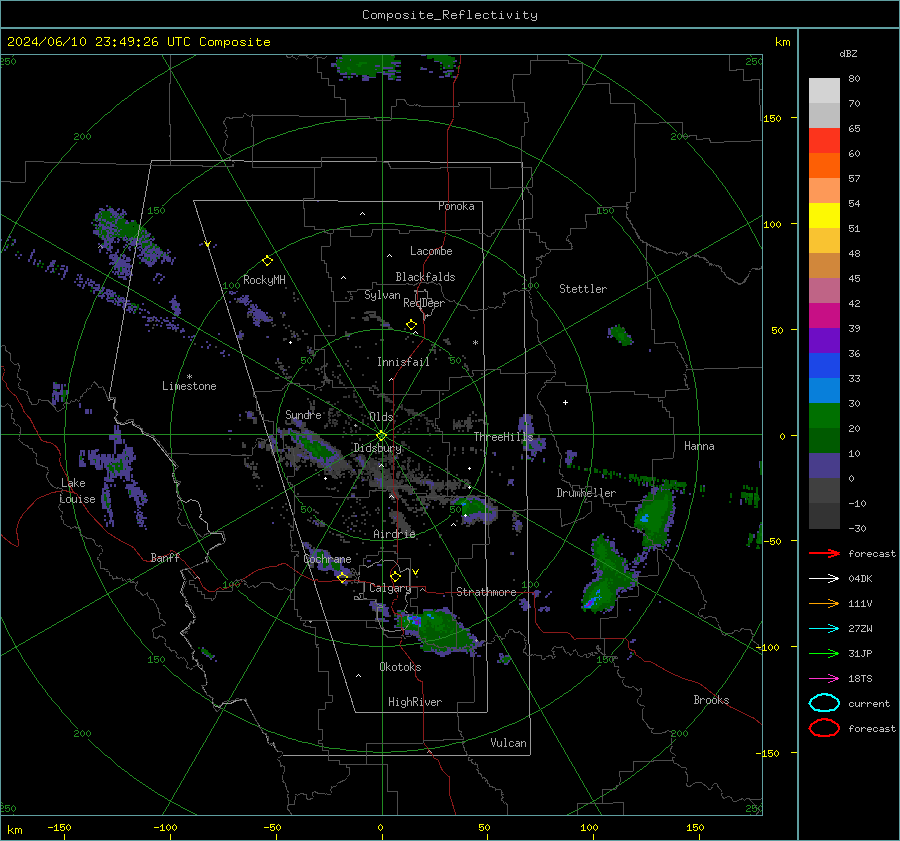
Task: Click the Composite_Reflectivity title text
Action: pyautogui.click(x=450, y=15)
